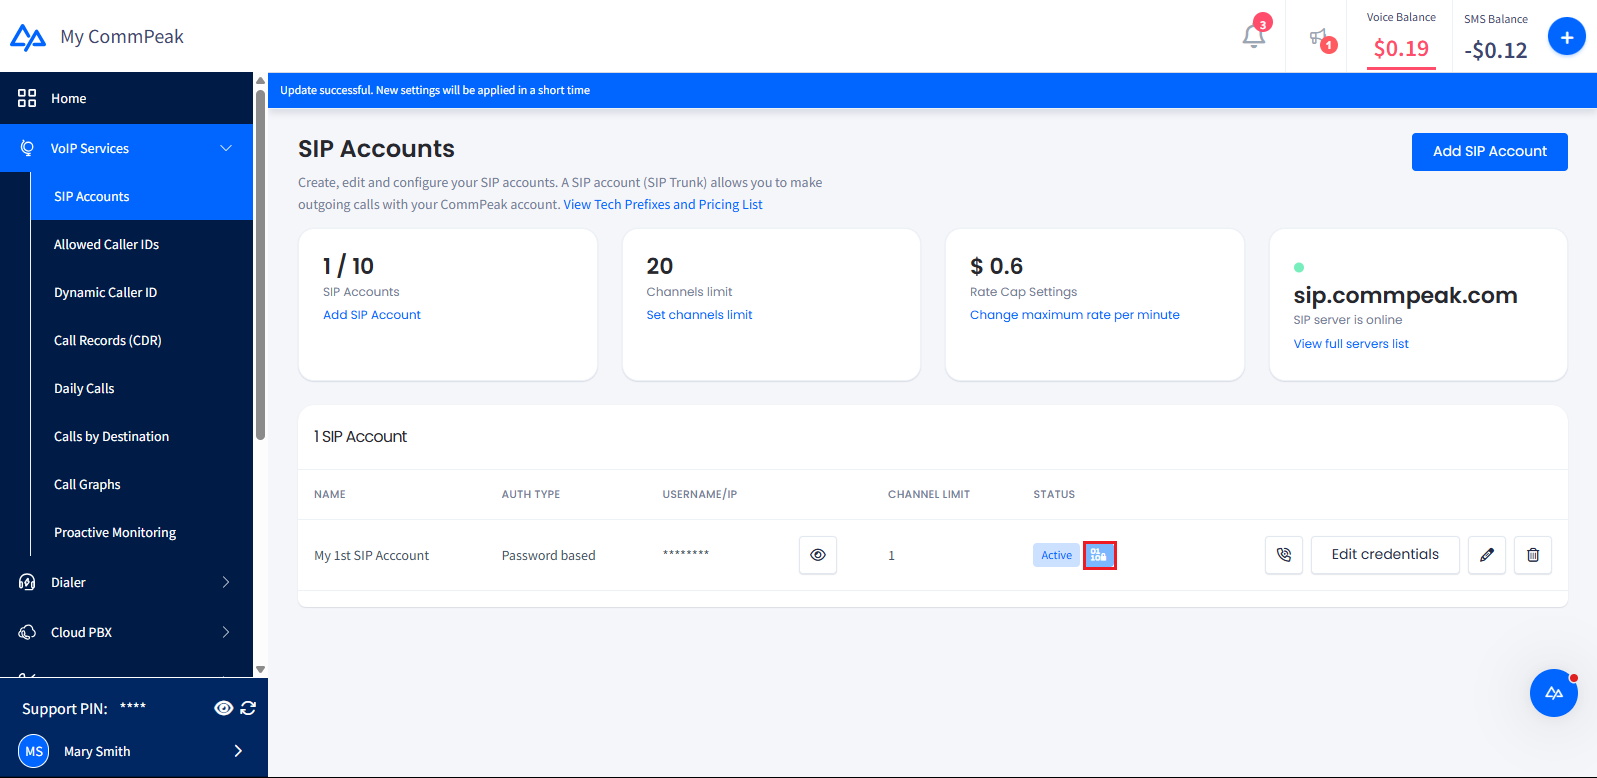Click the blue plus add-funds button
Screen dimensions: 1597x778
1566,37
